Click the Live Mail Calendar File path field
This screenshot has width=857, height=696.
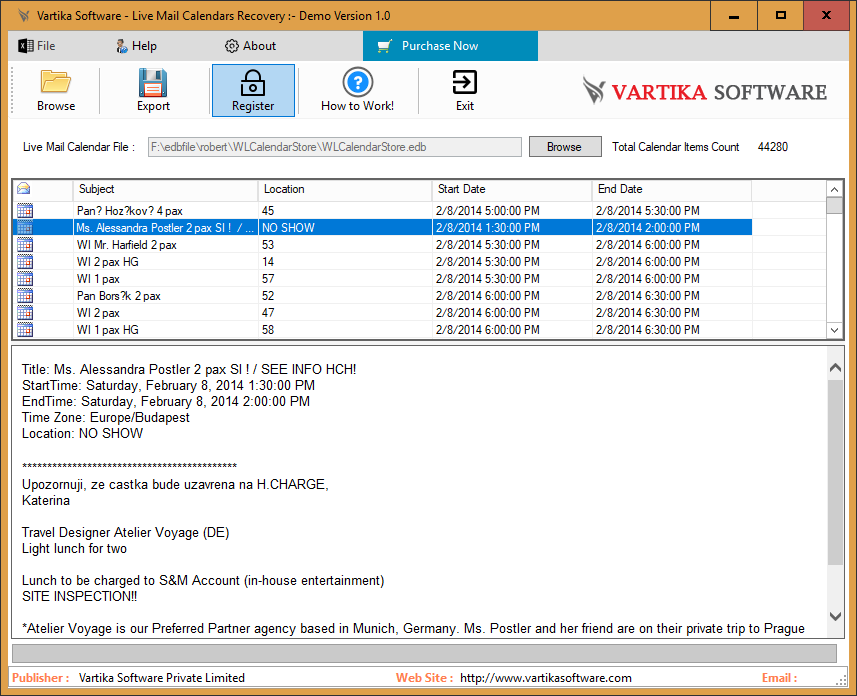(x=334, y=147)
